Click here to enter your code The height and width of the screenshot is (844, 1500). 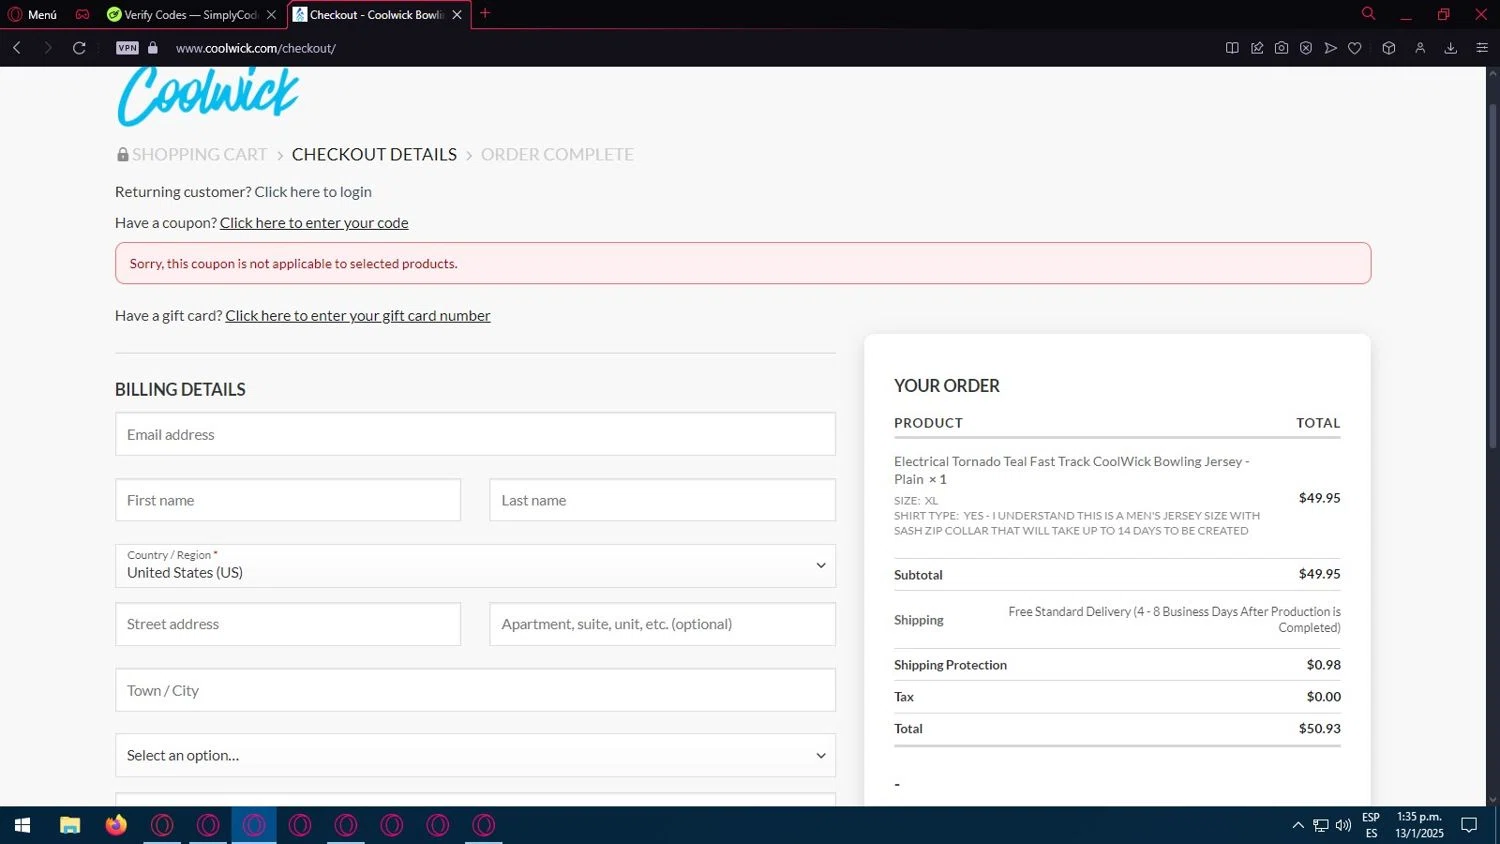(x=314, y=223)
